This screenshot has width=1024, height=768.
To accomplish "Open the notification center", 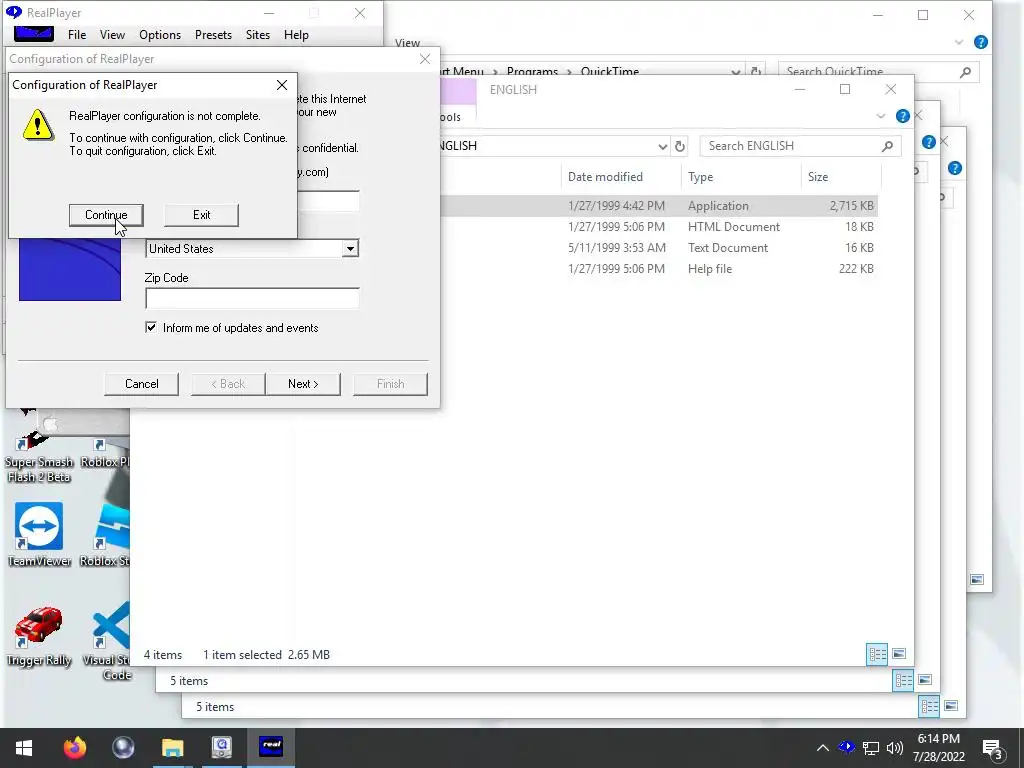I will point(992,750).
